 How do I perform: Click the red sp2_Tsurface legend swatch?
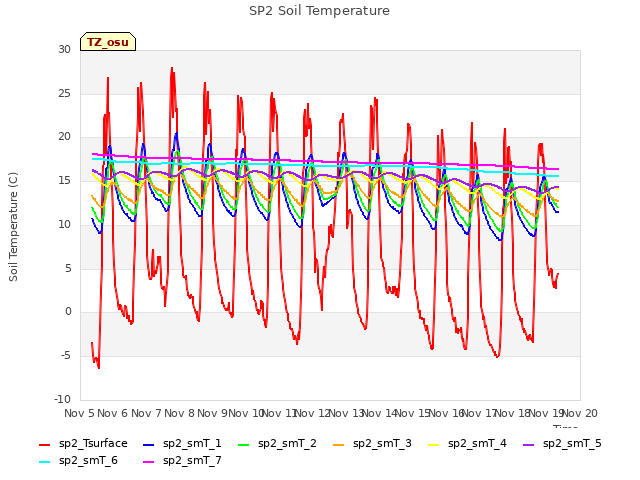point(44,444)
